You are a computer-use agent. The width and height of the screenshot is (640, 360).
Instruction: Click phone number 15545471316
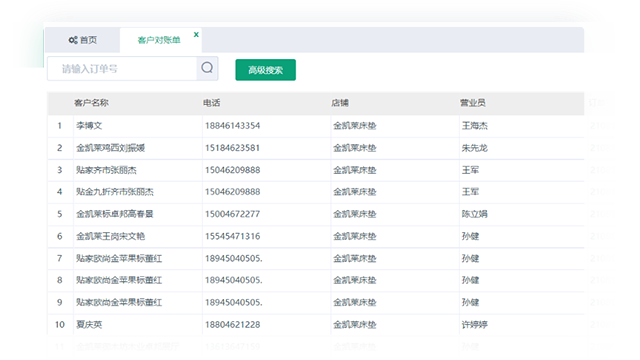[232, 236]
